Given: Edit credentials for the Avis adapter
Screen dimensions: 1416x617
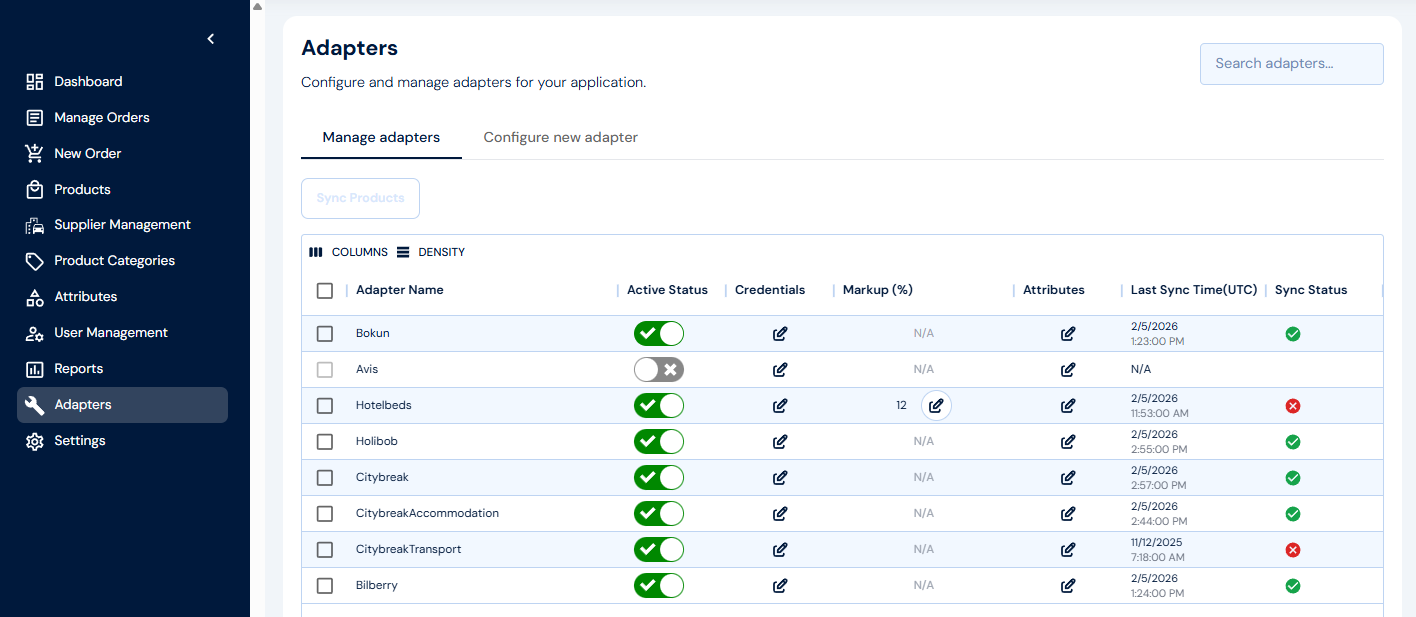Looking at the screenshot, I should [780, 370].
